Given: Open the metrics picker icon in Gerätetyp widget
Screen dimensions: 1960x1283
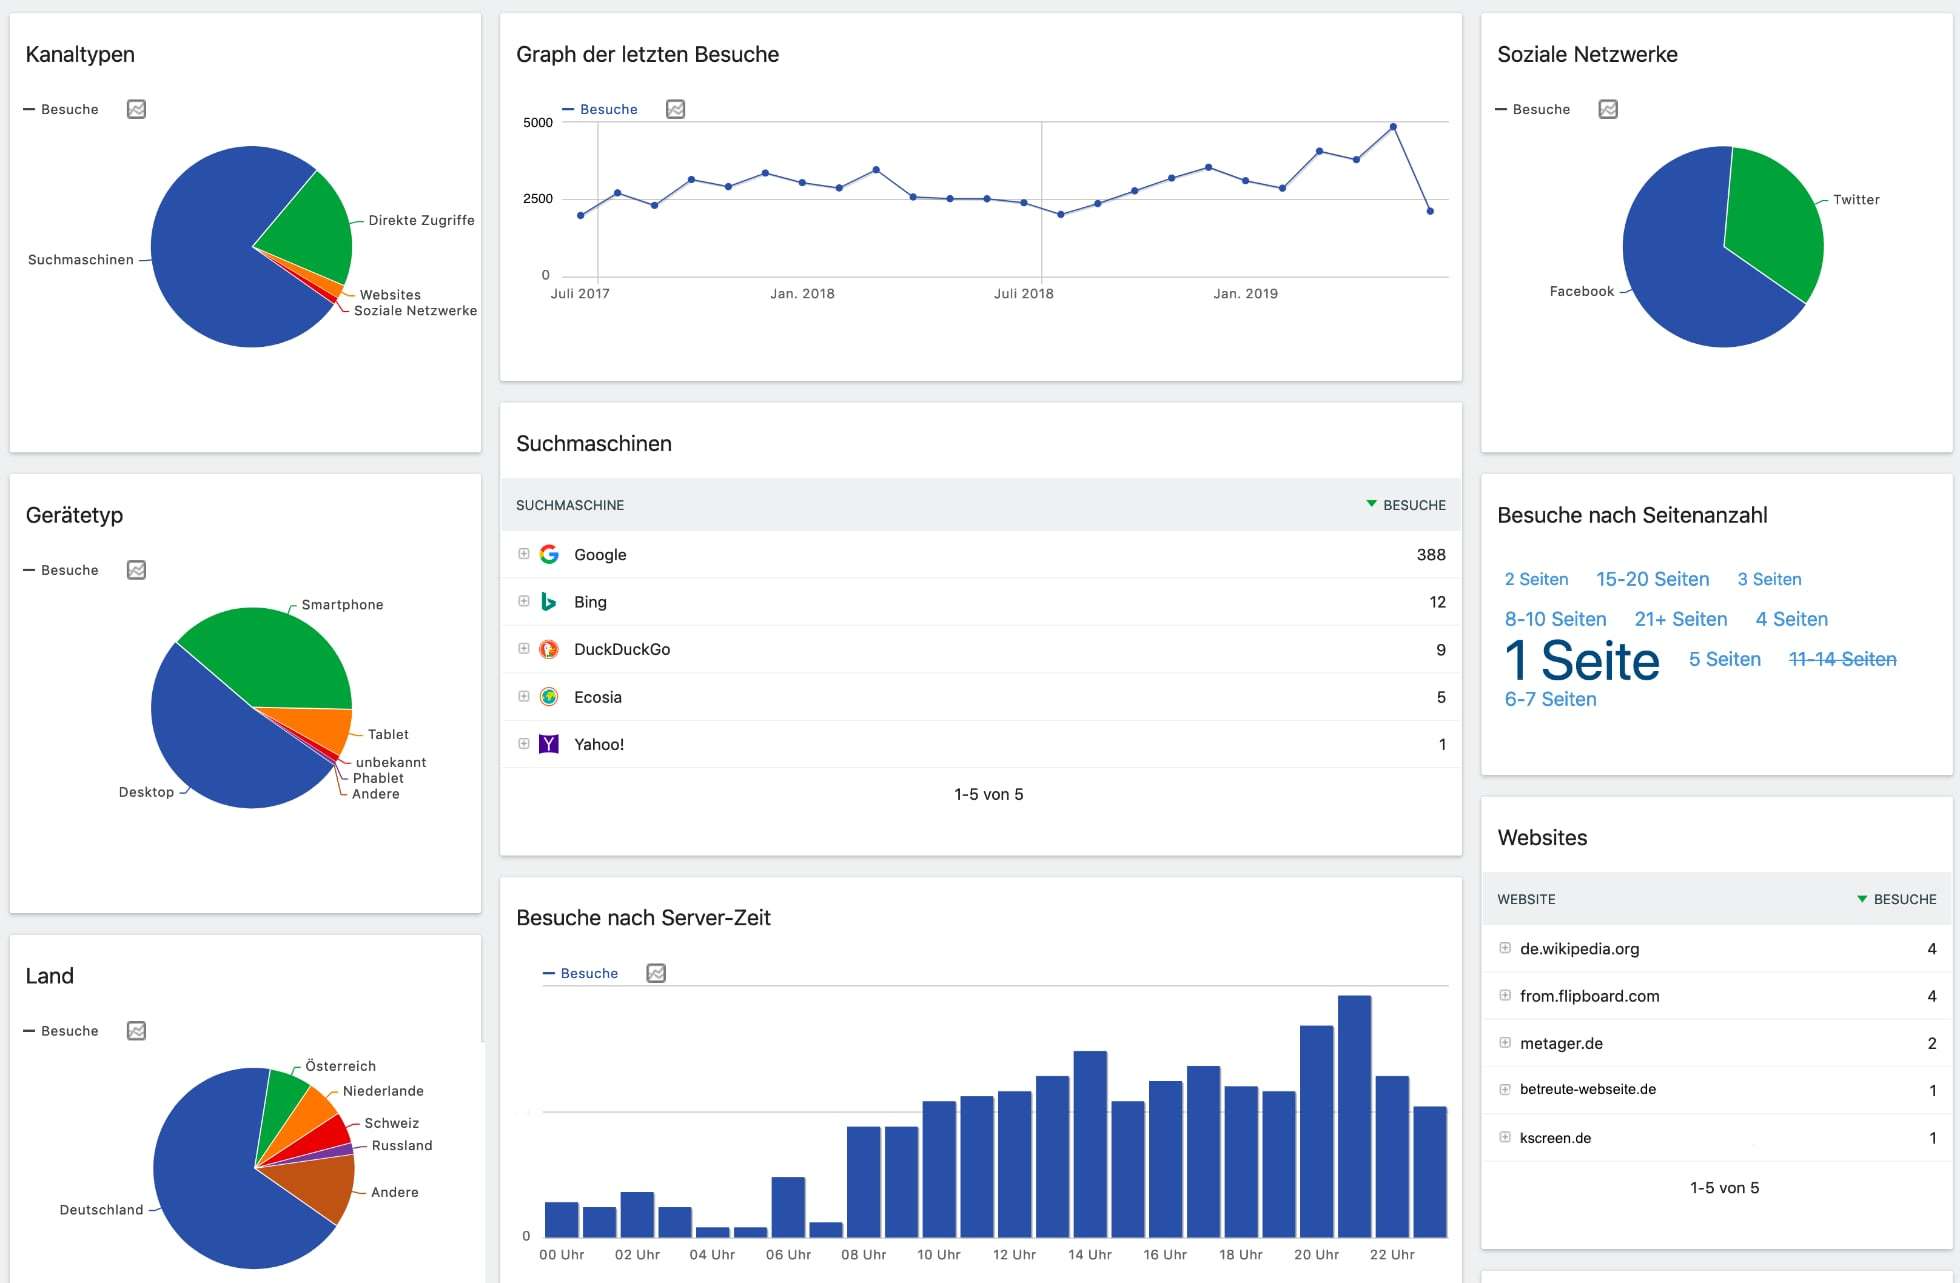Looking at the screenshot, I should point(137,570).
